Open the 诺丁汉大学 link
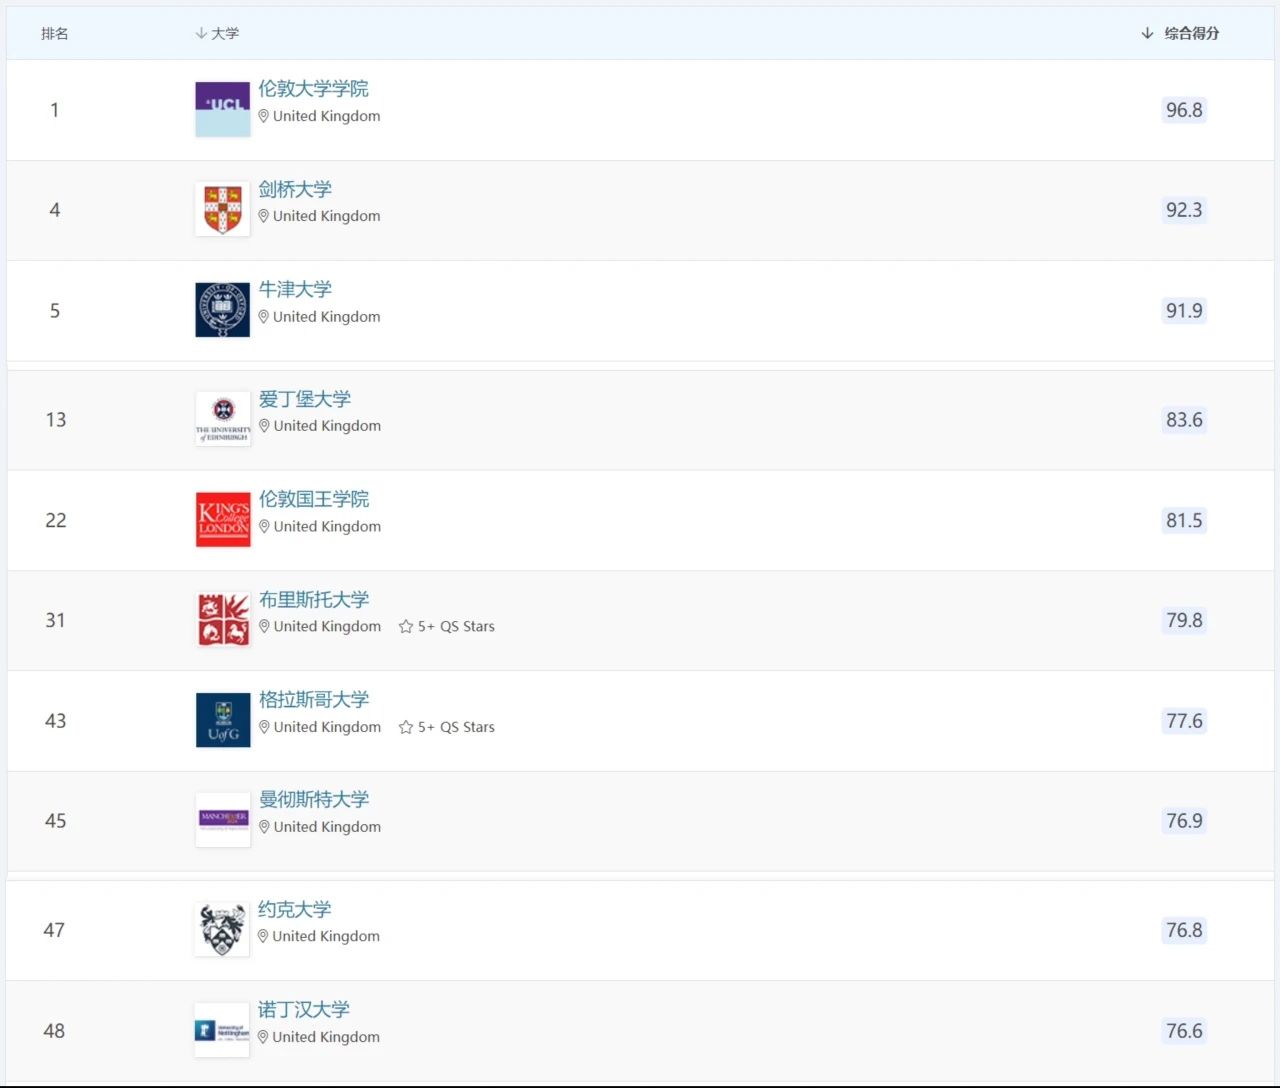The width and height of the screenshot is (1280, 1088). tap(304, 1009)
